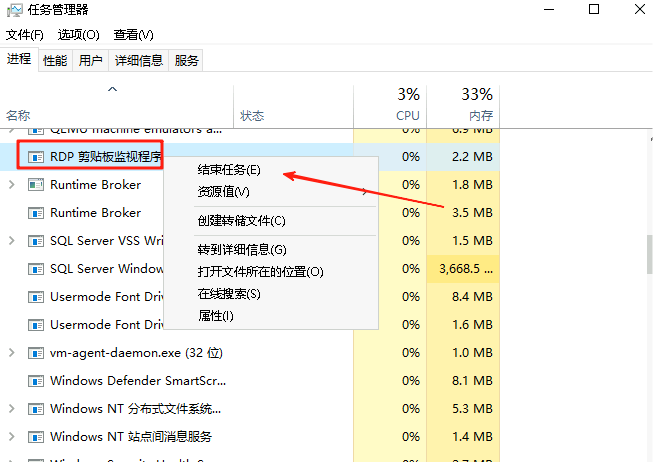Image resolution: width=653 pixels, height=462 pixels.
Task: Click the SQL Server VSS Writer process icon
Action: pyautogui.click(x=36, y=241)
